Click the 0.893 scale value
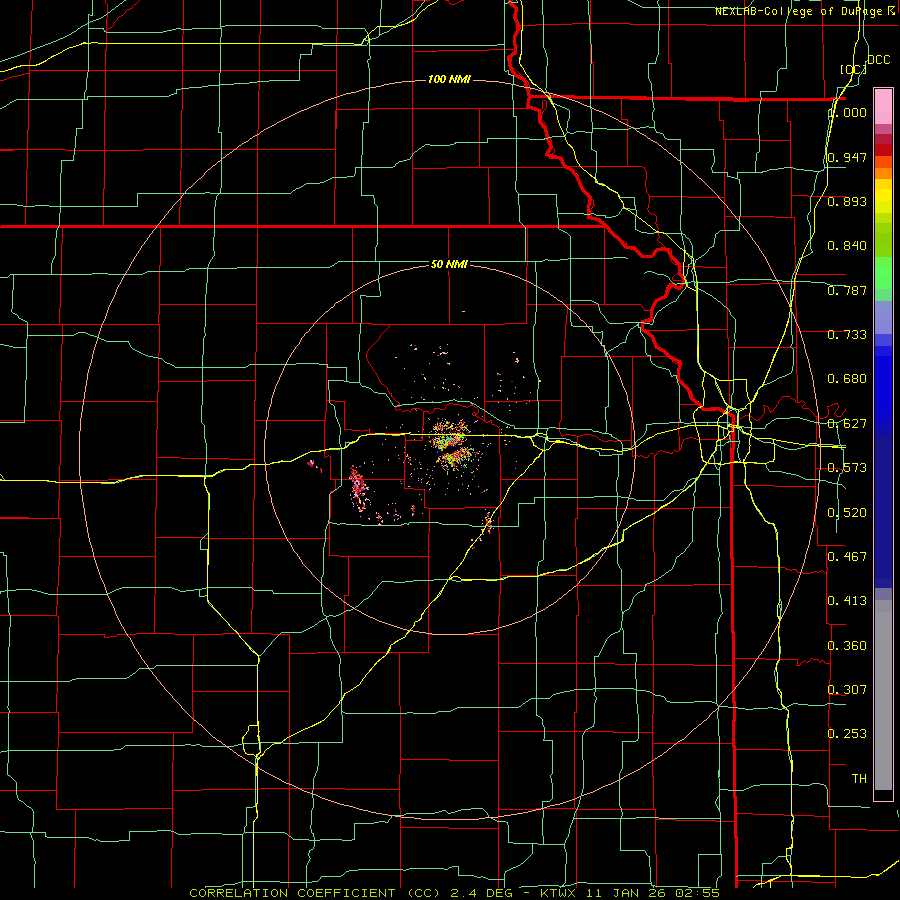Screen dimensions: 900x900 (x=847, y=201)
